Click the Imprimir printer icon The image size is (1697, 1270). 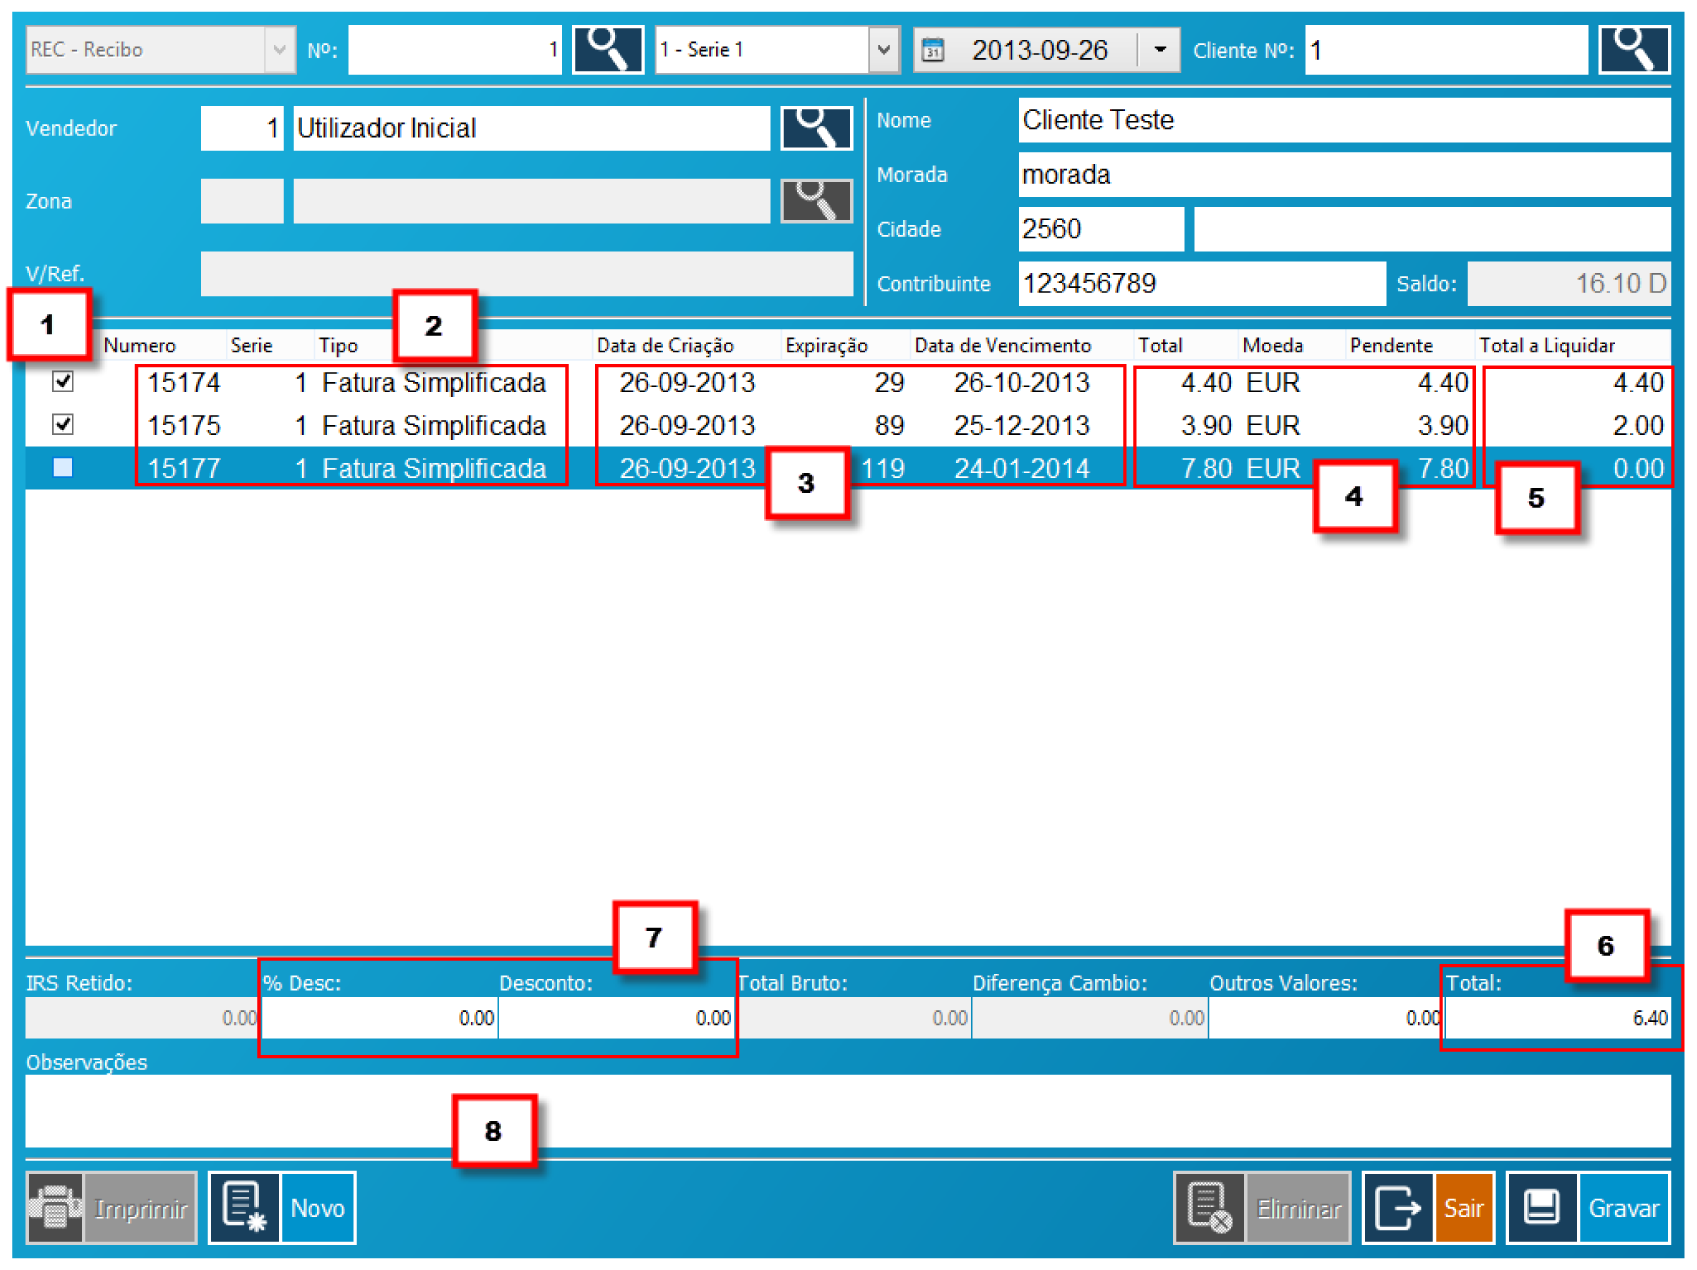click(x=55, y=1208)
